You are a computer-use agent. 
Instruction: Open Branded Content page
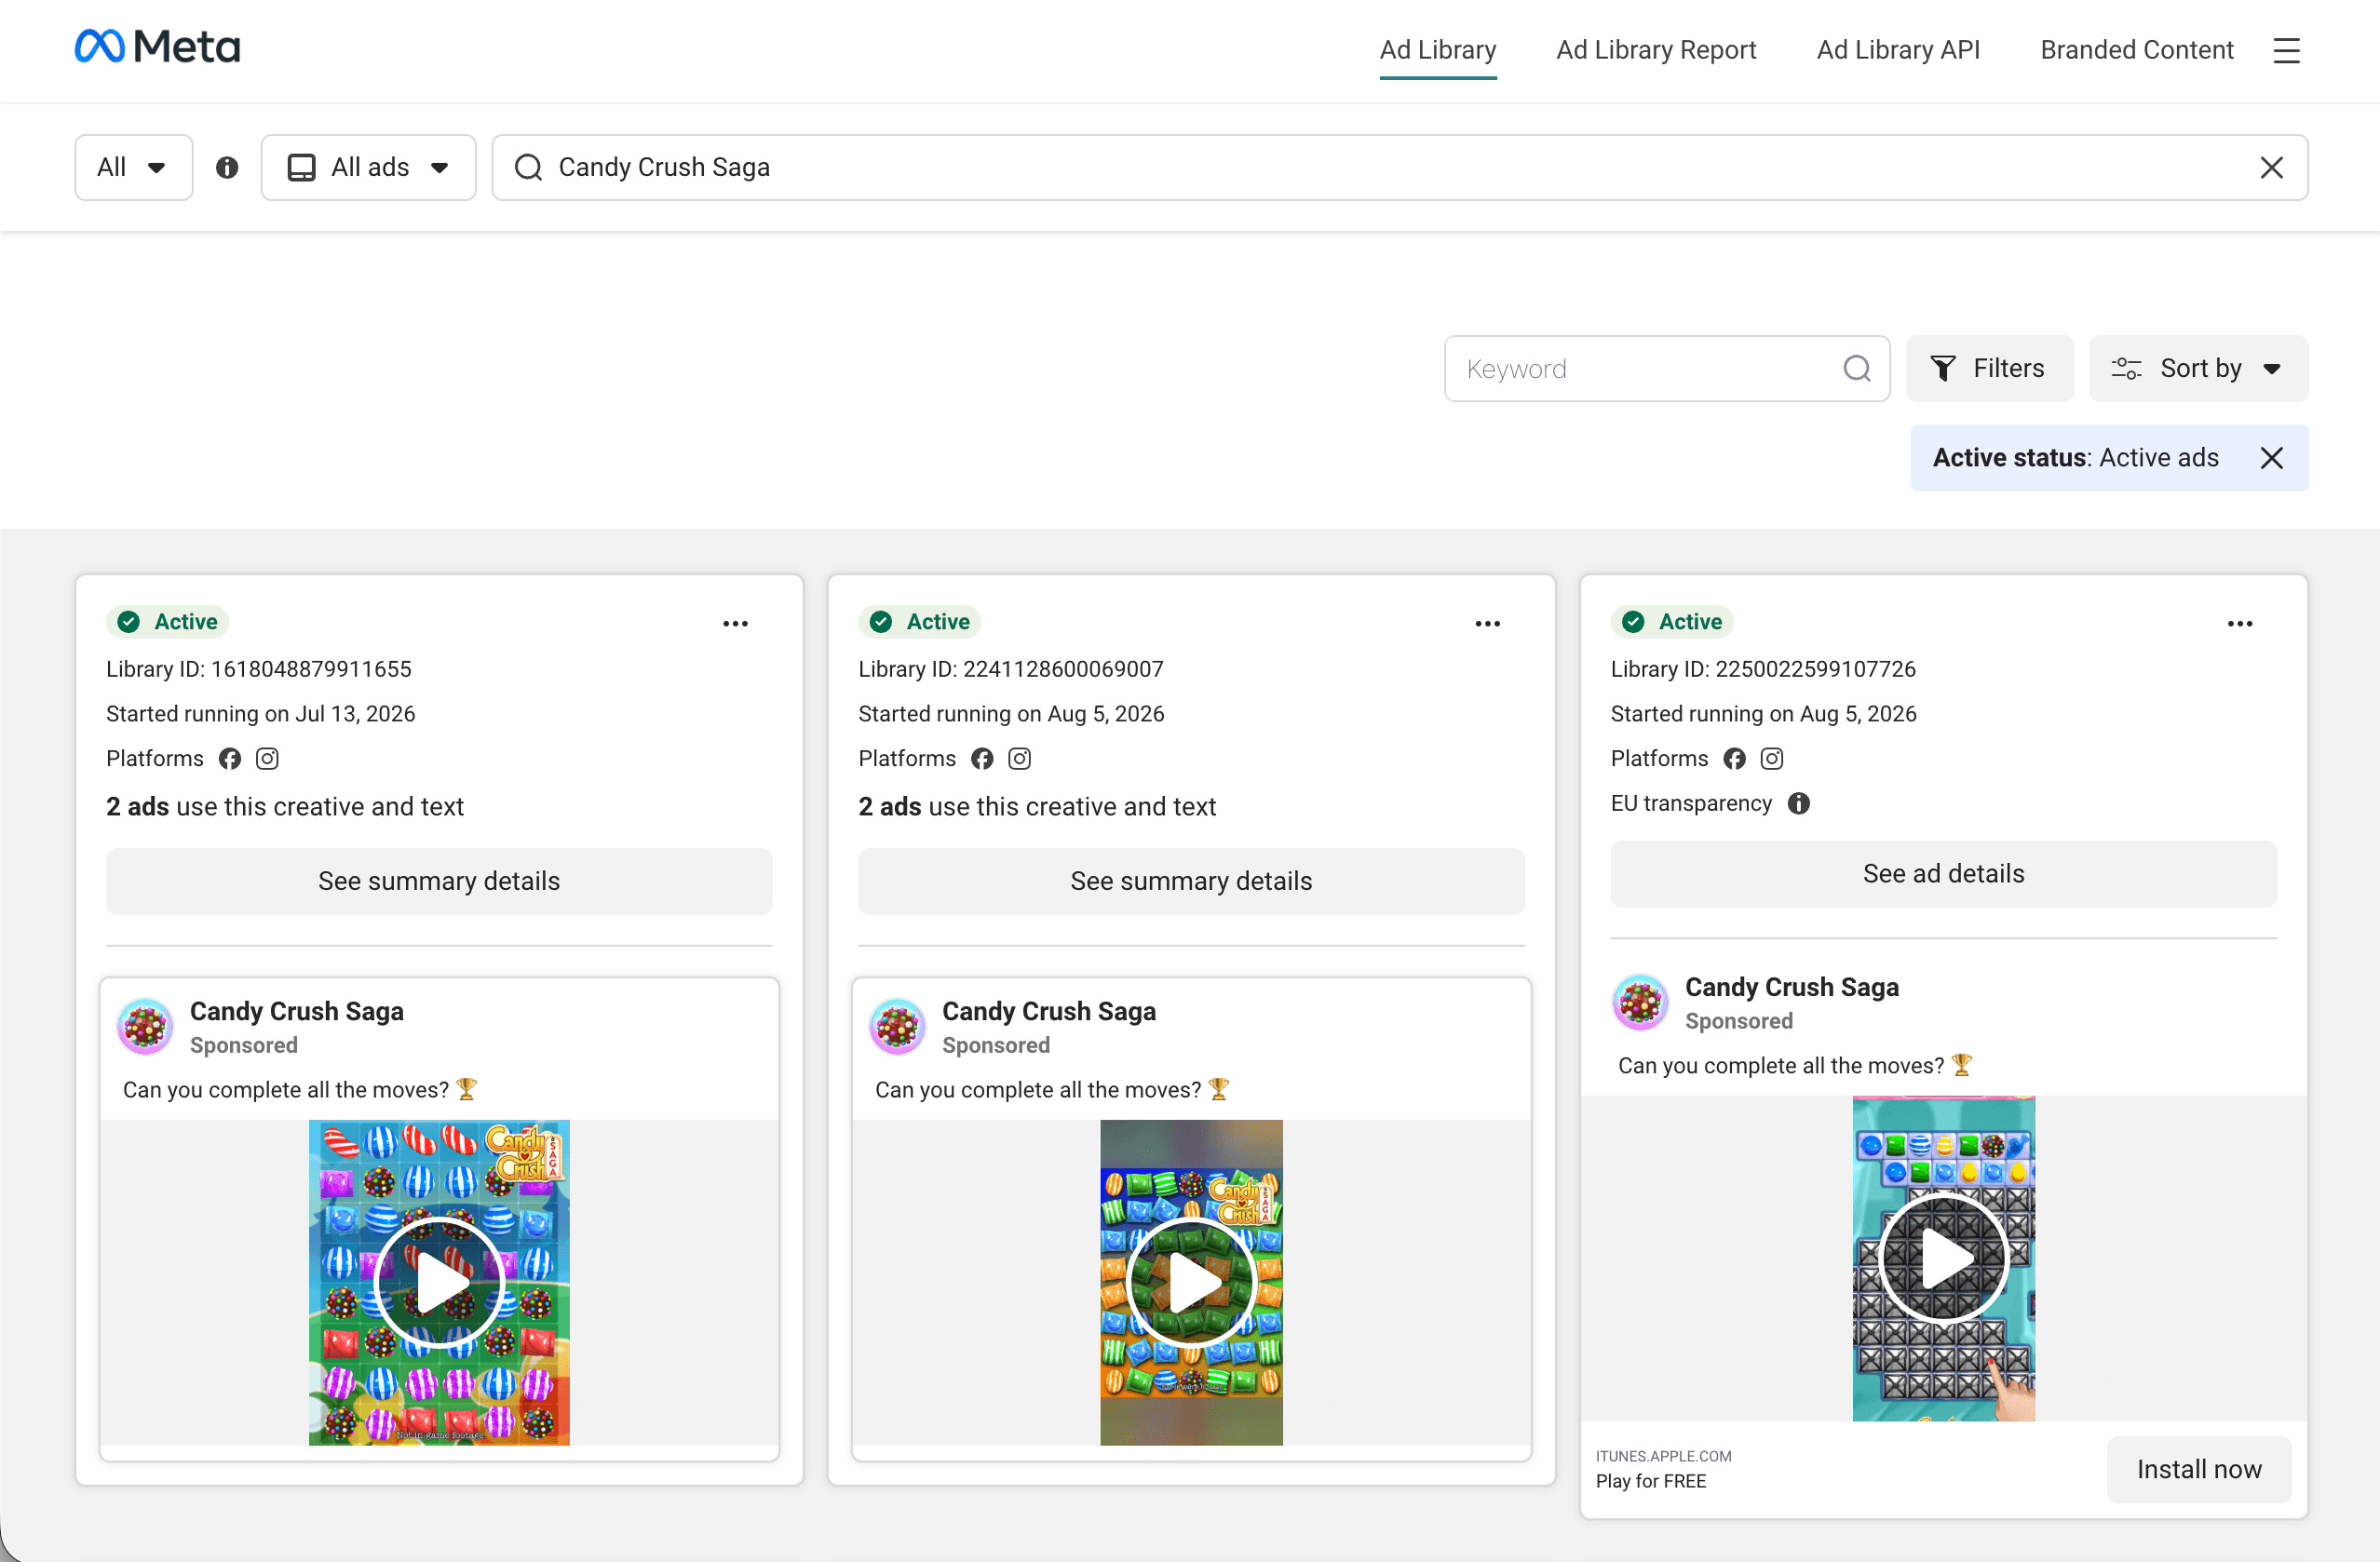coord(2136,50)
